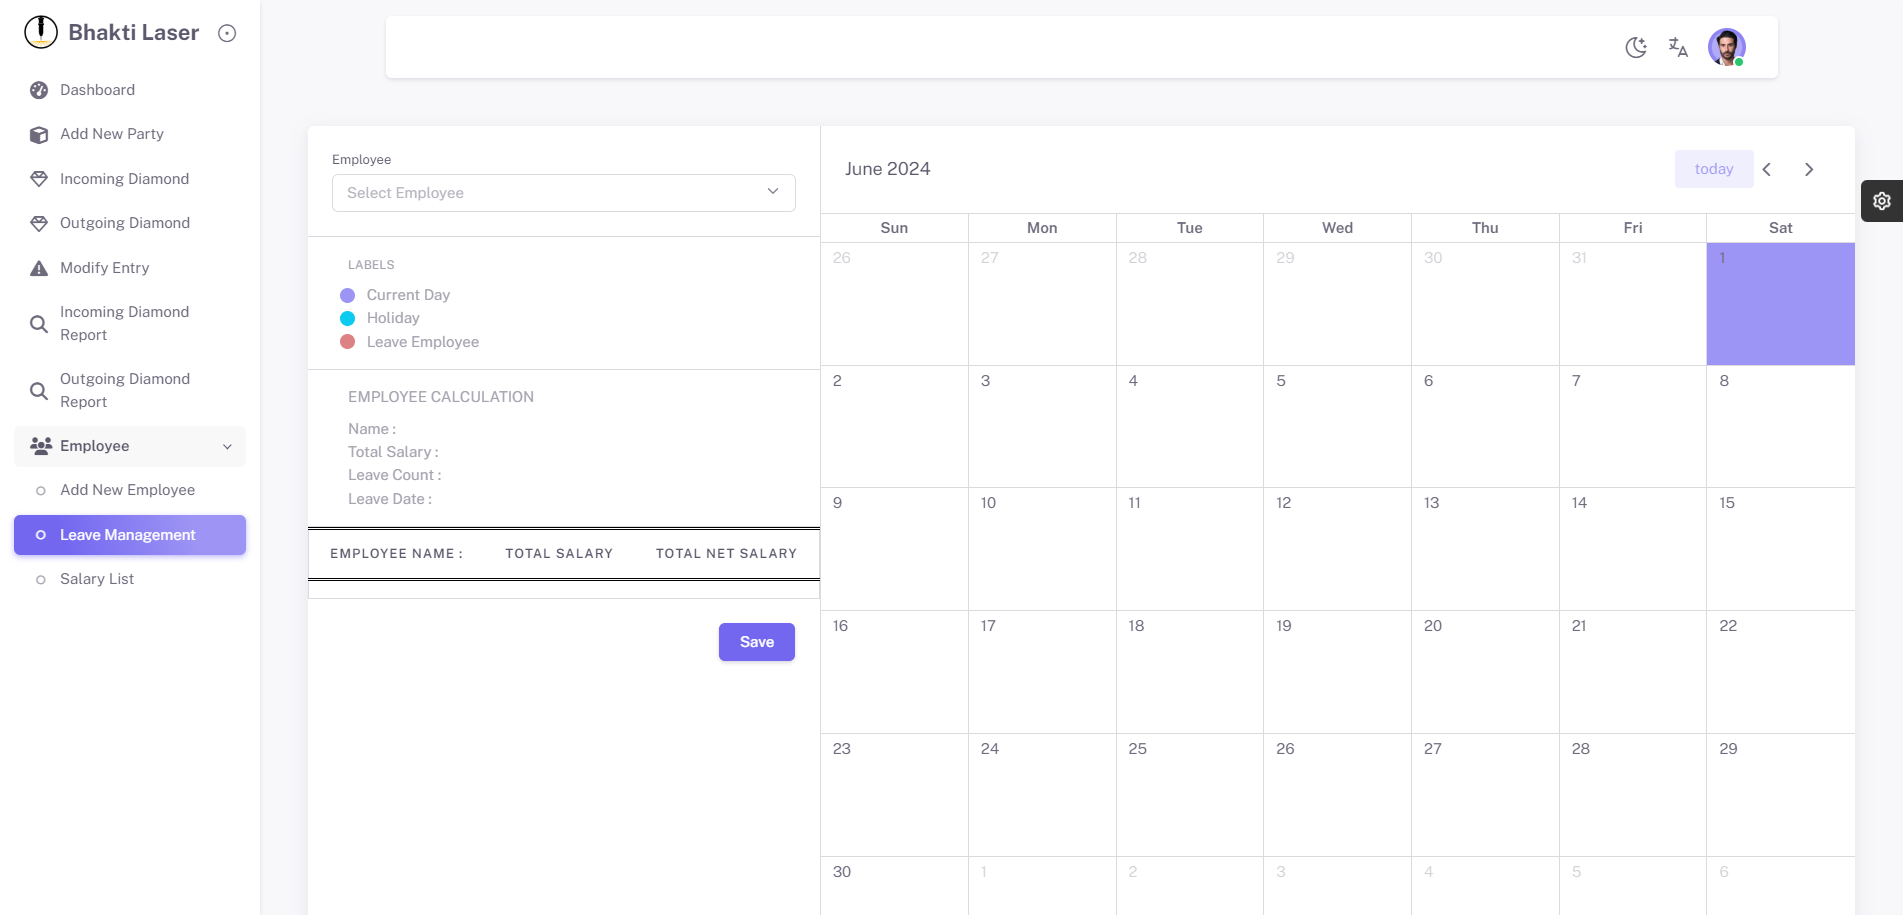Click the today button
This screenshot has height=915, width=1903.
(x=1713, y=169)
